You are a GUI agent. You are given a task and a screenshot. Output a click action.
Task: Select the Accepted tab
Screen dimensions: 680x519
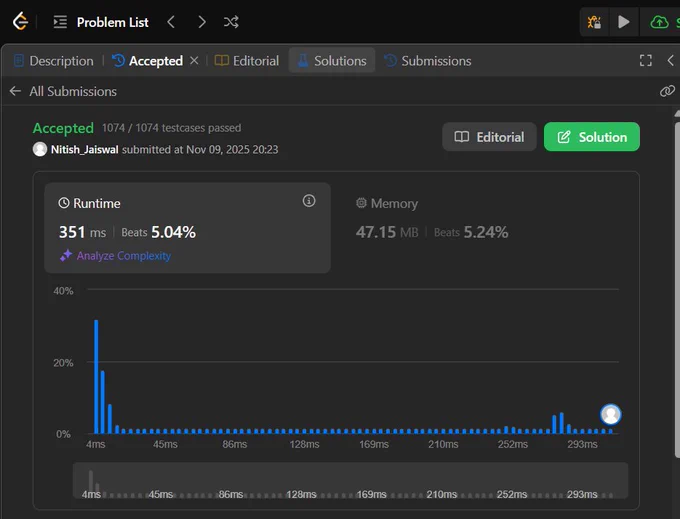click(x=148, y=61)
